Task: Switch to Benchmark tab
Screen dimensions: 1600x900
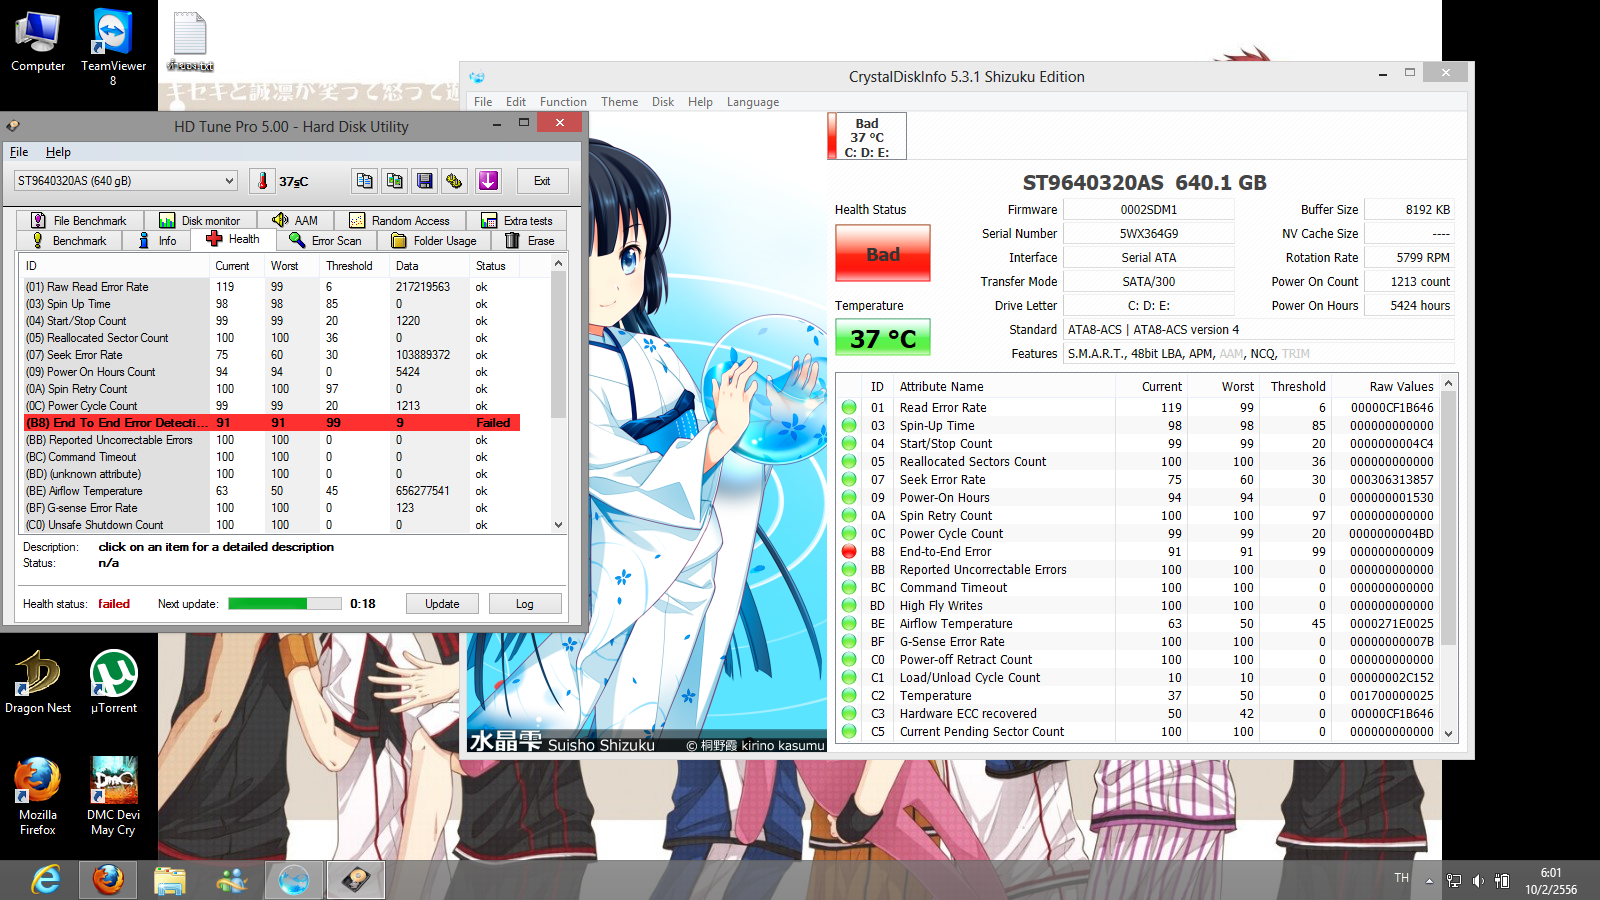Action: click(x=69, y=241)
